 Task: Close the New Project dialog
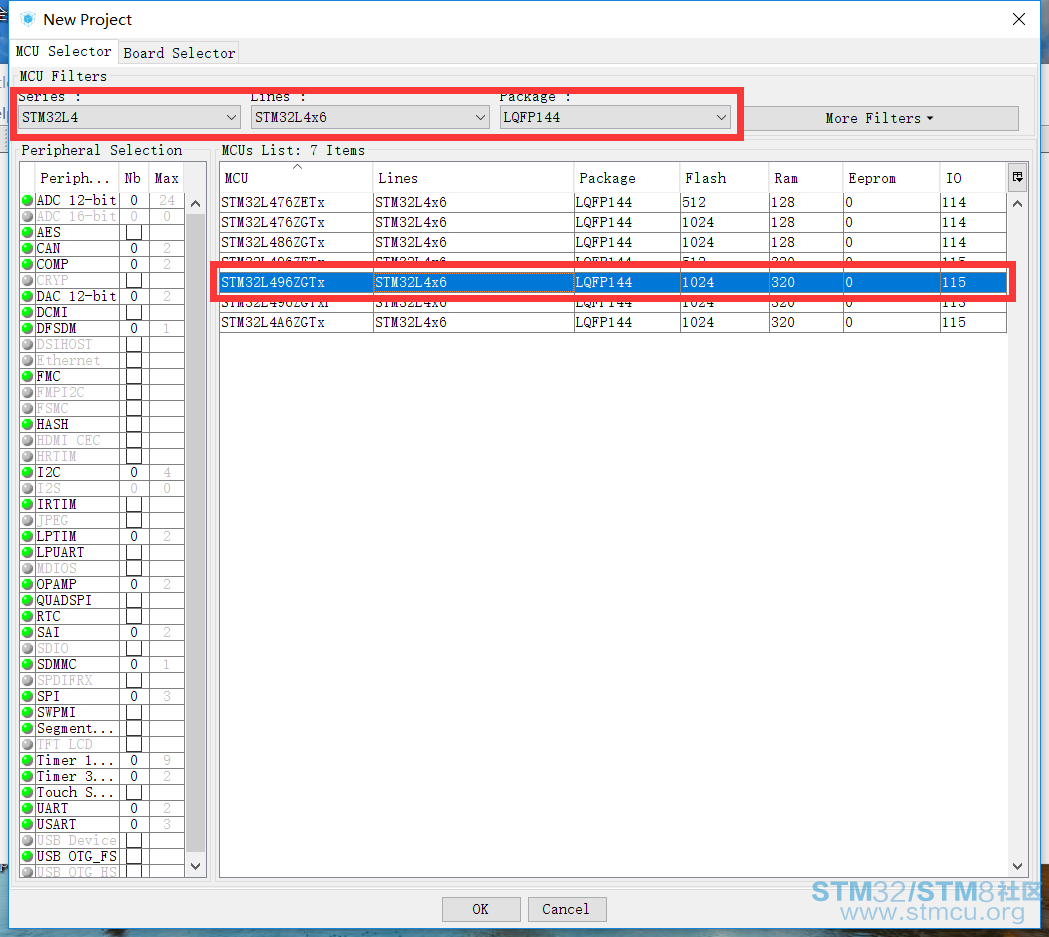click(x=1018, y=19)
